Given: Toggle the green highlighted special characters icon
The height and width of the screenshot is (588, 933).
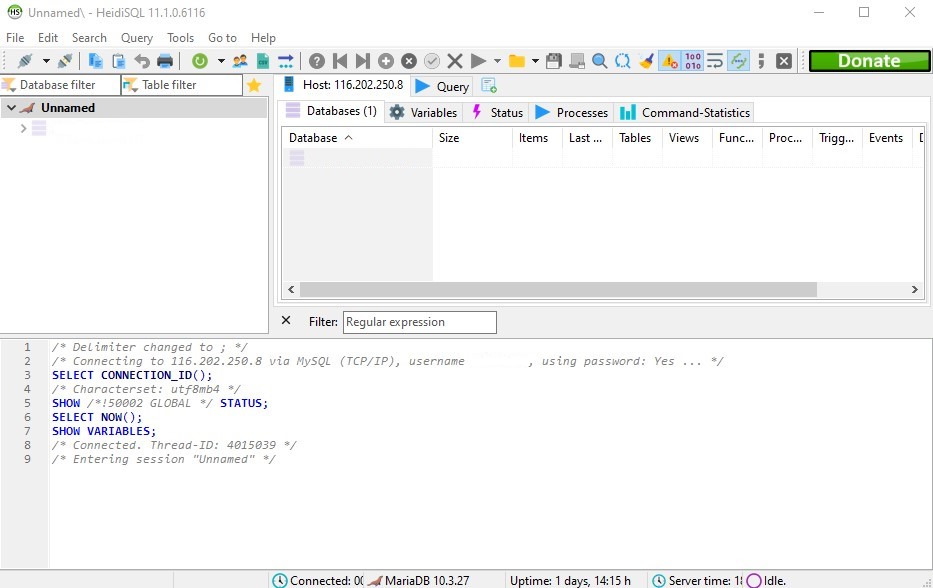Looking at the screenshot, I should point(738,61).
